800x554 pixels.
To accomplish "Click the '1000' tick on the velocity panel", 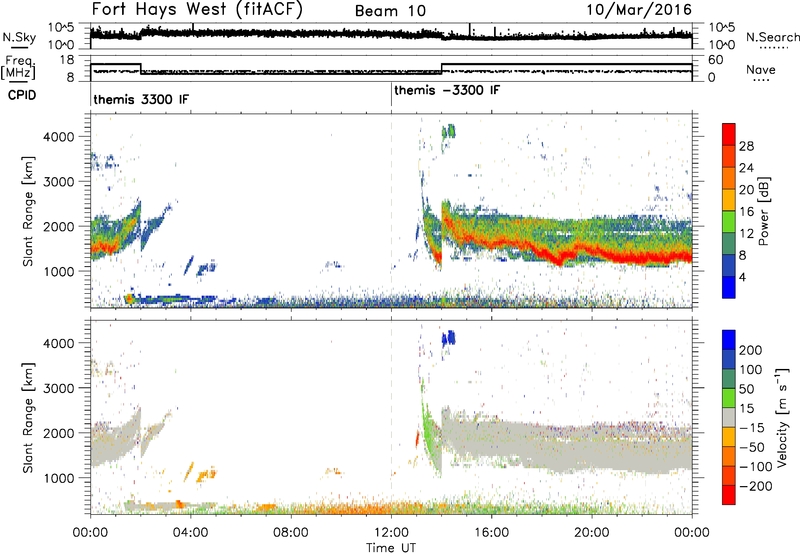I will (58, 478).
